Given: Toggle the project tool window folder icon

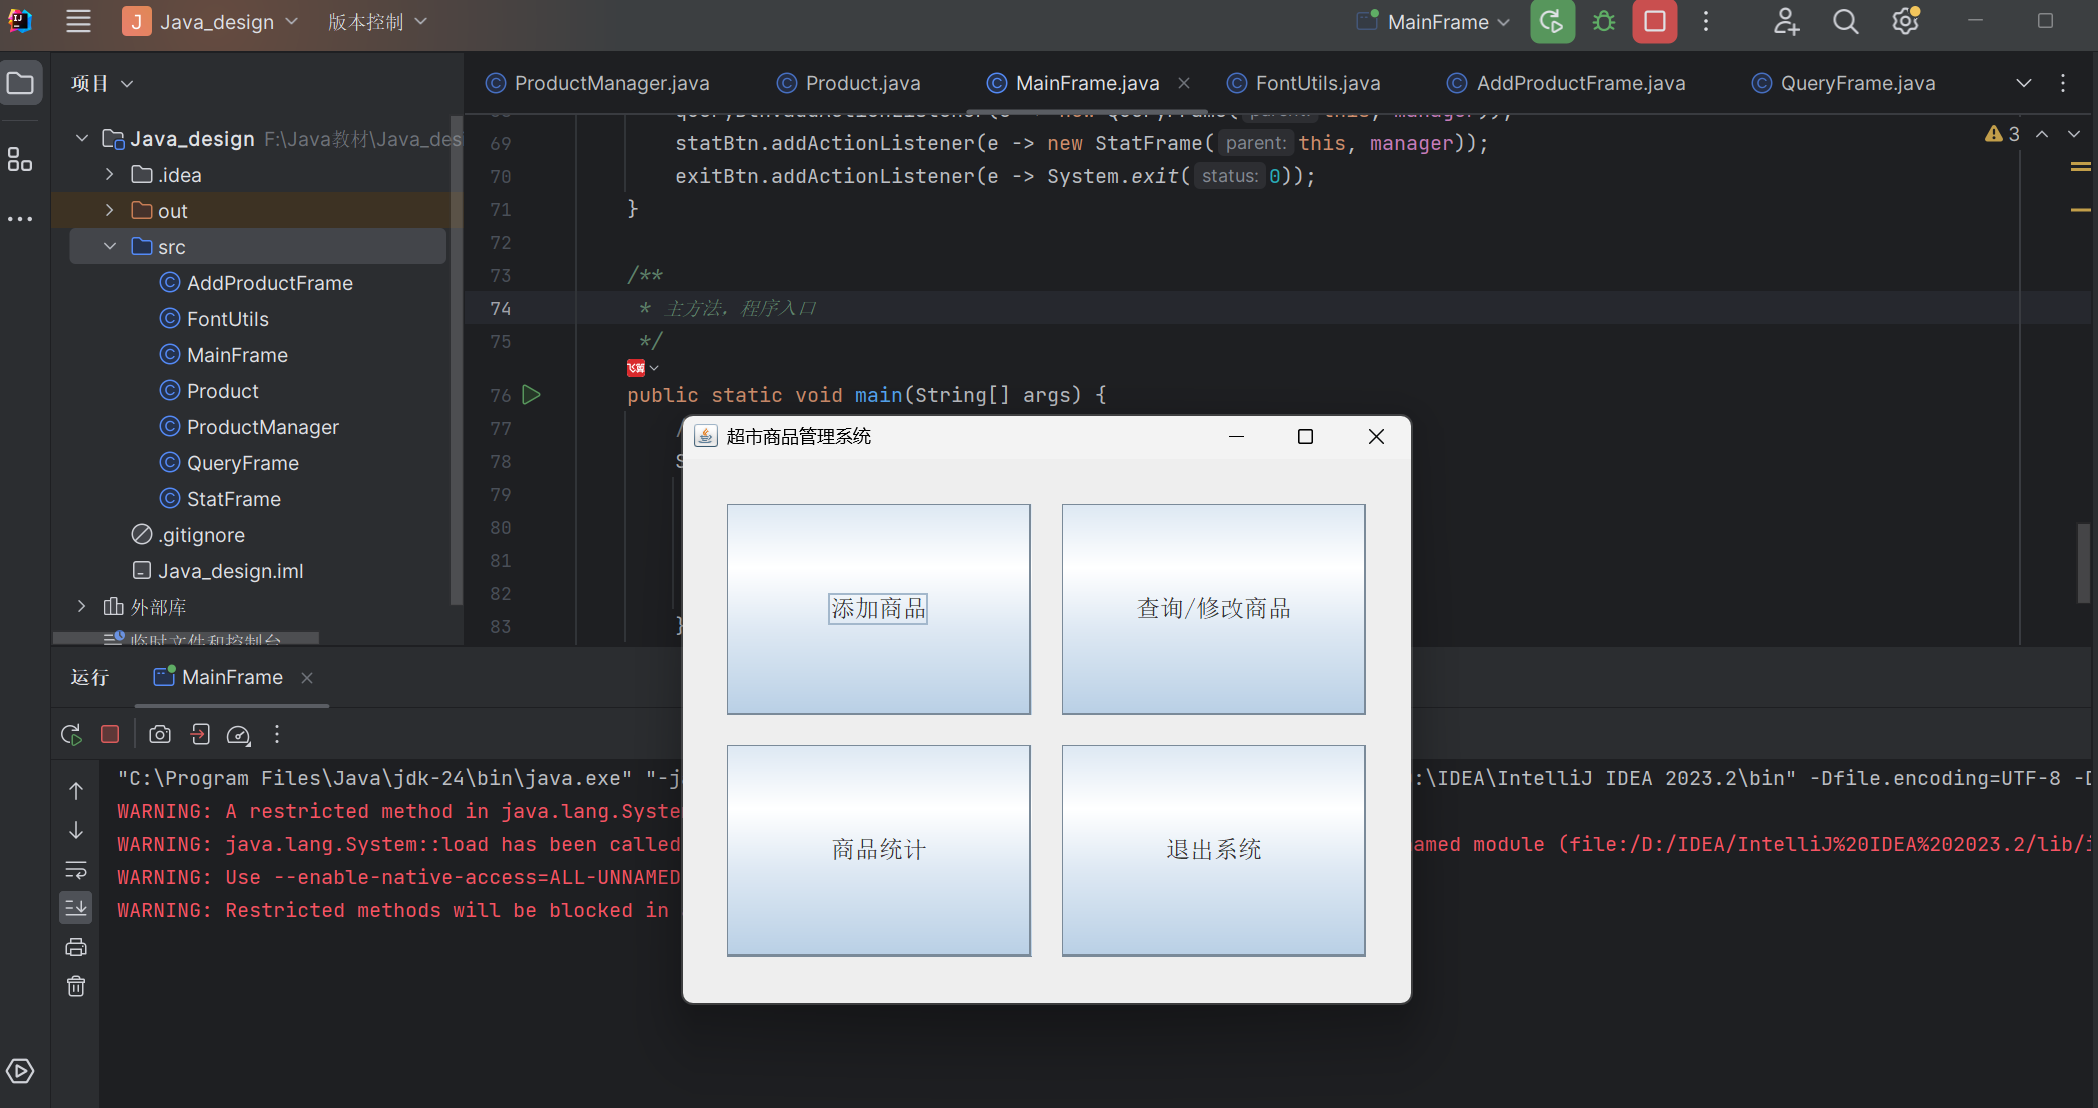Looking at the screenshot, I should coord(20,83).
